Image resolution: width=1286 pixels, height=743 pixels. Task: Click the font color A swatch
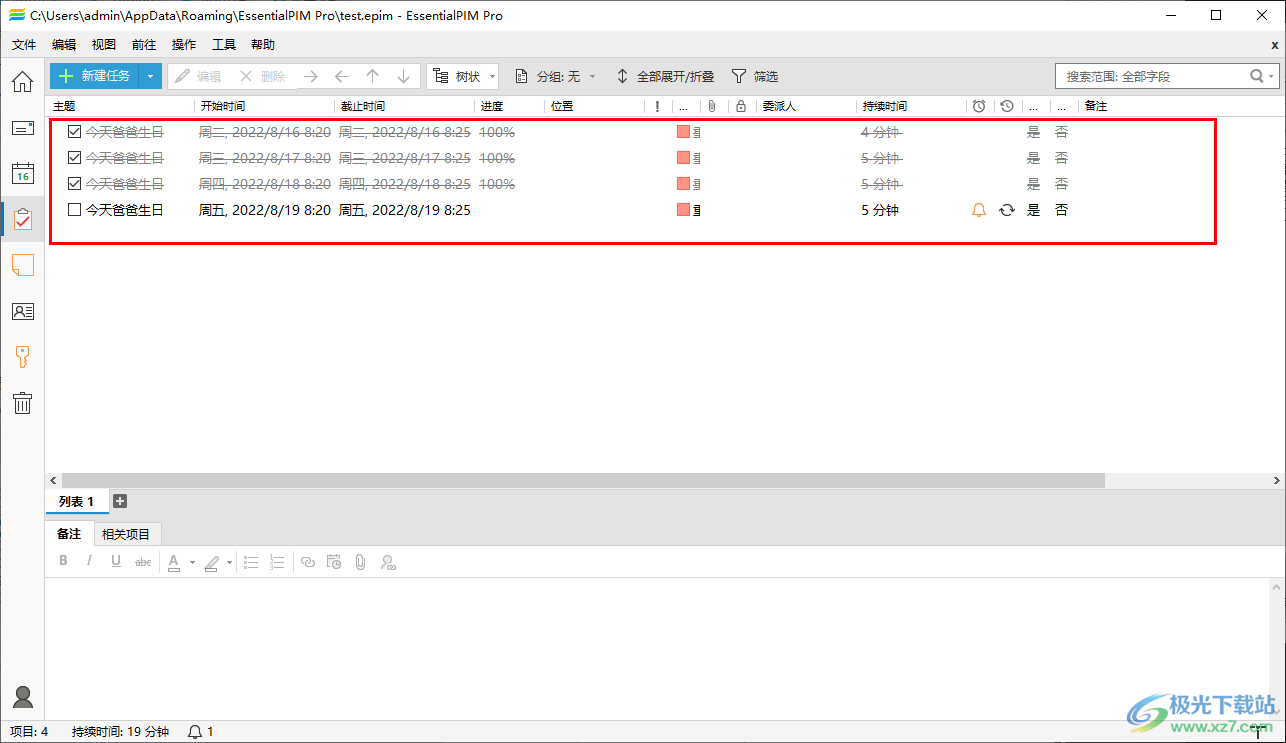174,562
